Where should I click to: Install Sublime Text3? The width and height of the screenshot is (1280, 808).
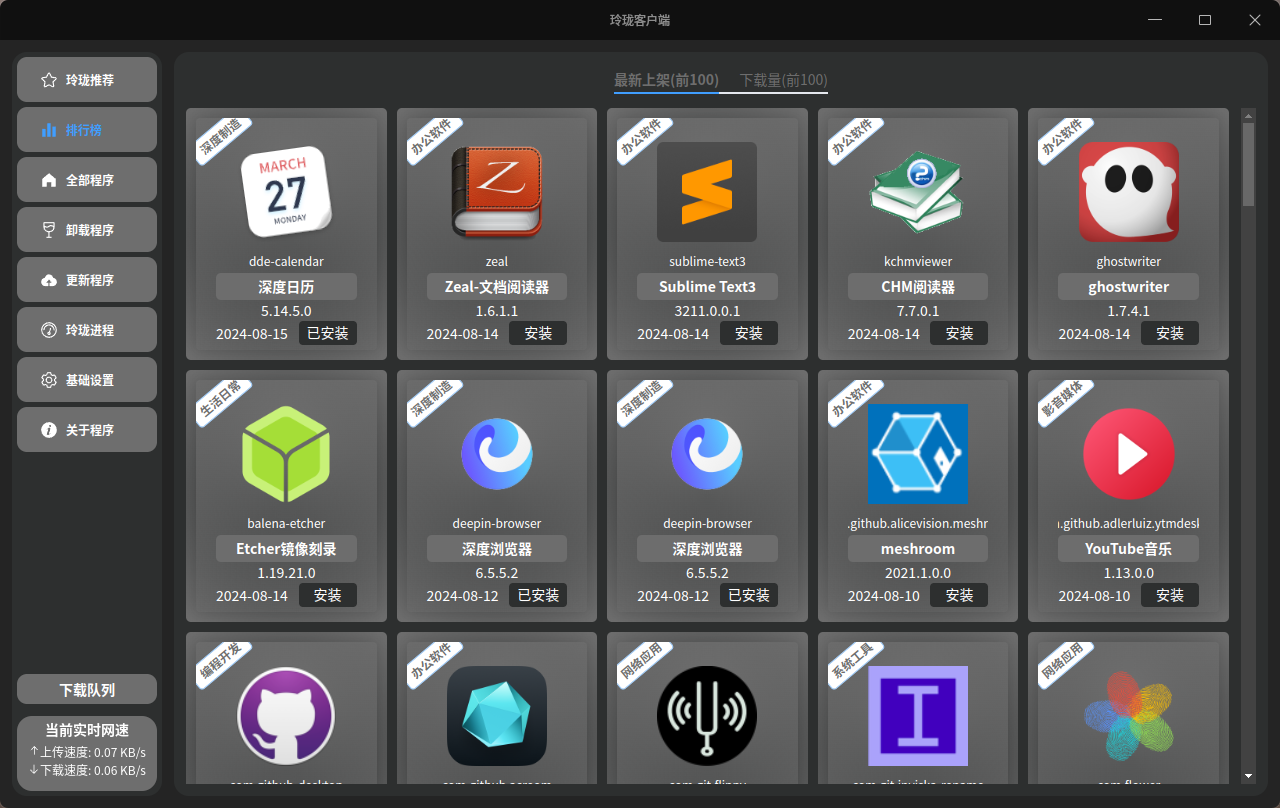pyautogui.click(x=749, y=333)
